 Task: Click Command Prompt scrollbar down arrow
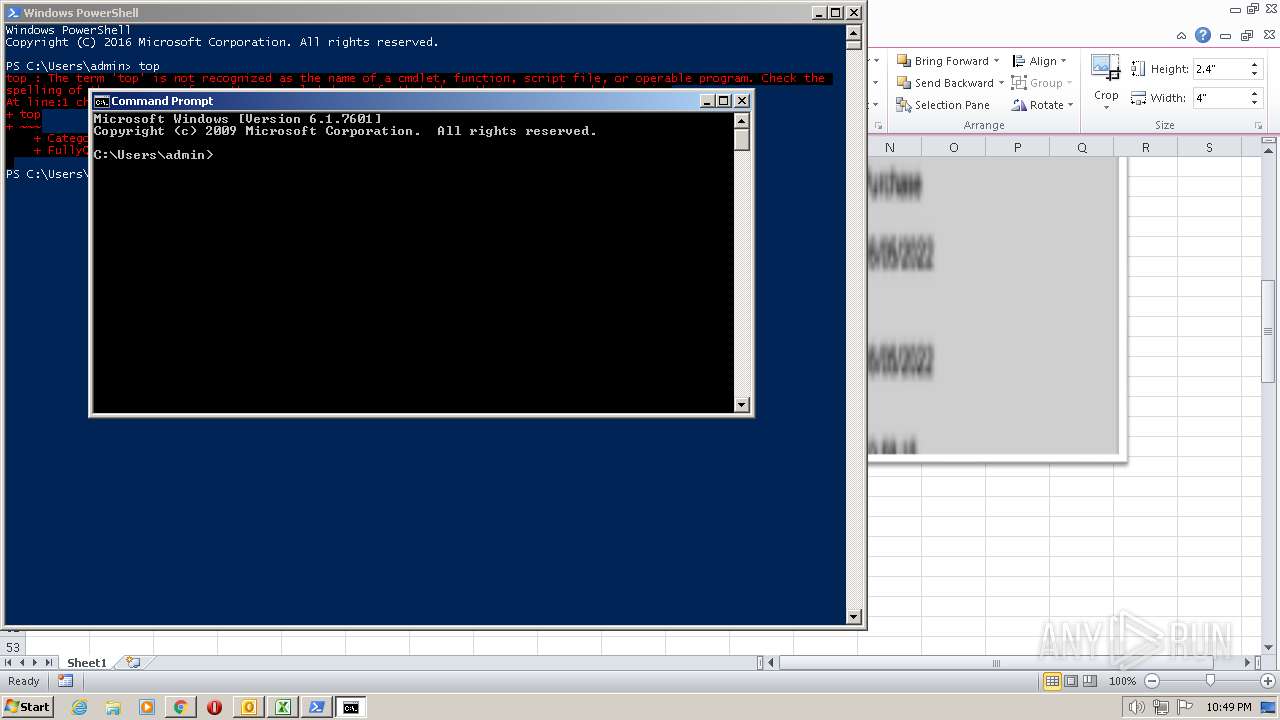pos(741,405)
